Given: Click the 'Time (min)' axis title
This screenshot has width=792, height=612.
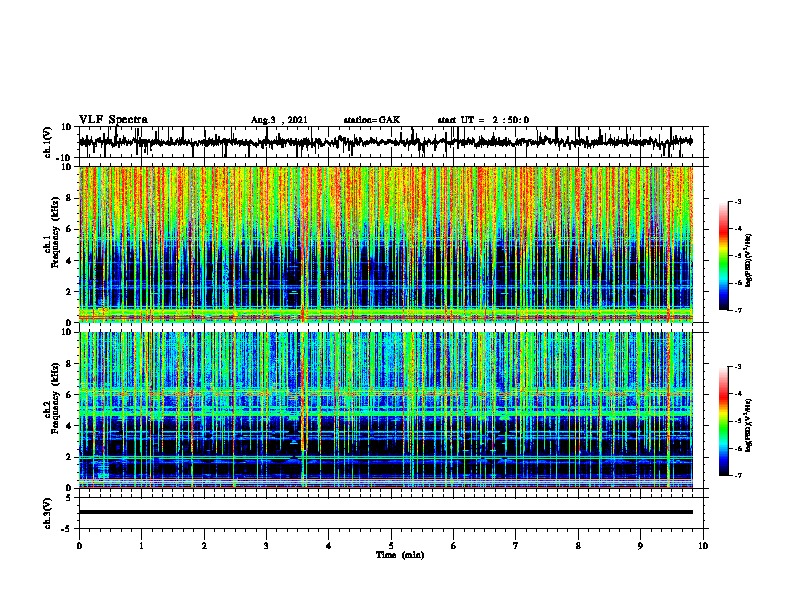Looking at the screenshot, I should pyautogui.click(x=400, y=555).
